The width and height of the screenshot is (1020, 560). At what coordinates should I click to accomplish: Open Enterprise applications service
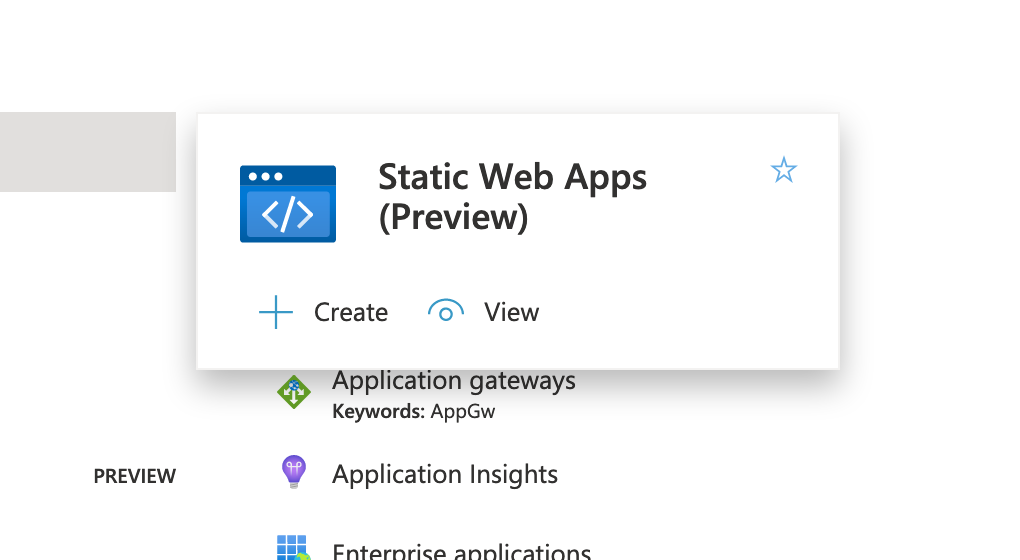click(x=461, y=552)
